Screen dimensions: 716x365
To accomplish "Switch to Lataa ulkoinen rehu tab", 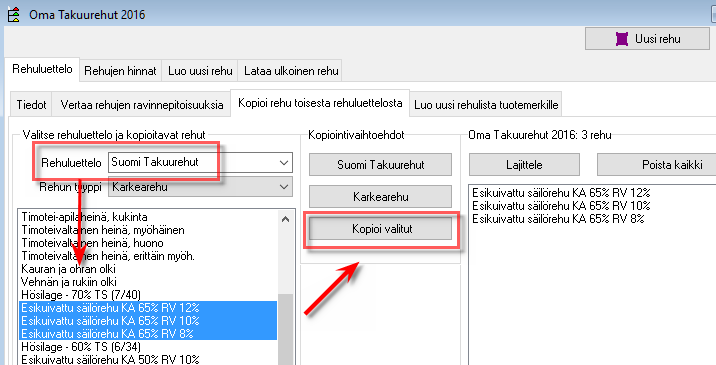I will pyautogui.click(x=291, y=71).
